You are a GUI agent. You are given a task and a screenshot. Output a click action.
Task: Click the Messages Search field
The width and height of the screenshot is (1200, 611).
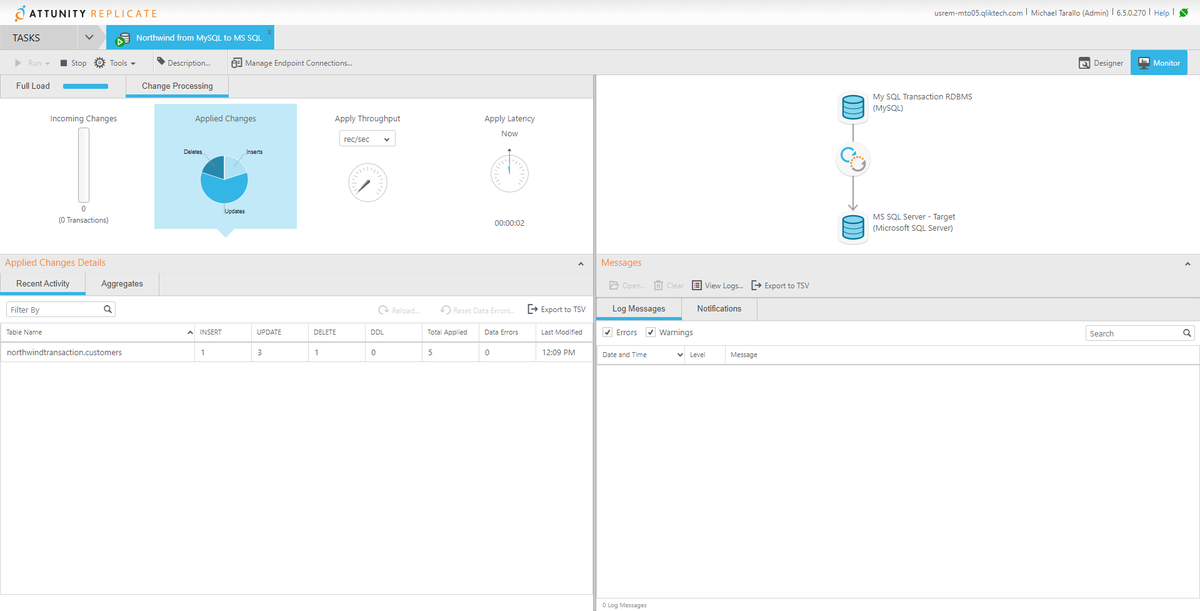coord(1139,333)
